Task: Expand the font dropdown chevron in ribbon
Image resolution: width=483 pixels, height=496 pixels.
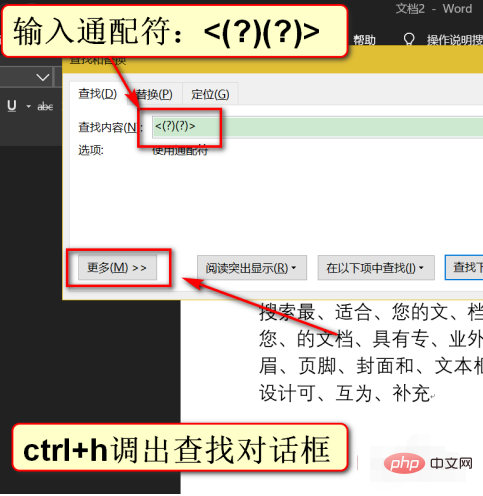Action: [x=43, y=78]
